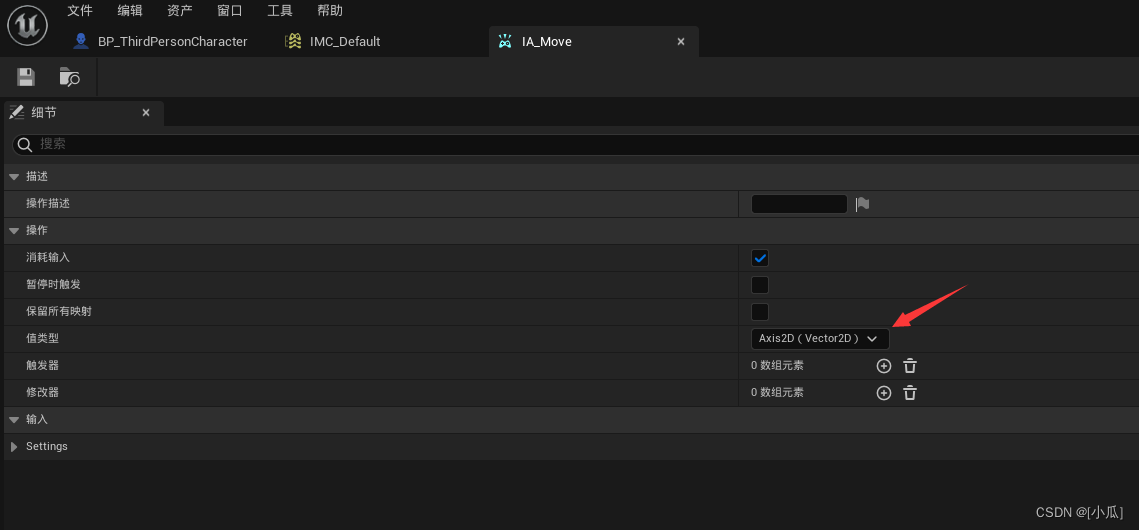Enable the 保留所有映射 checkbox
Viewport: 1139px width, 530px height.
point(760,311)
